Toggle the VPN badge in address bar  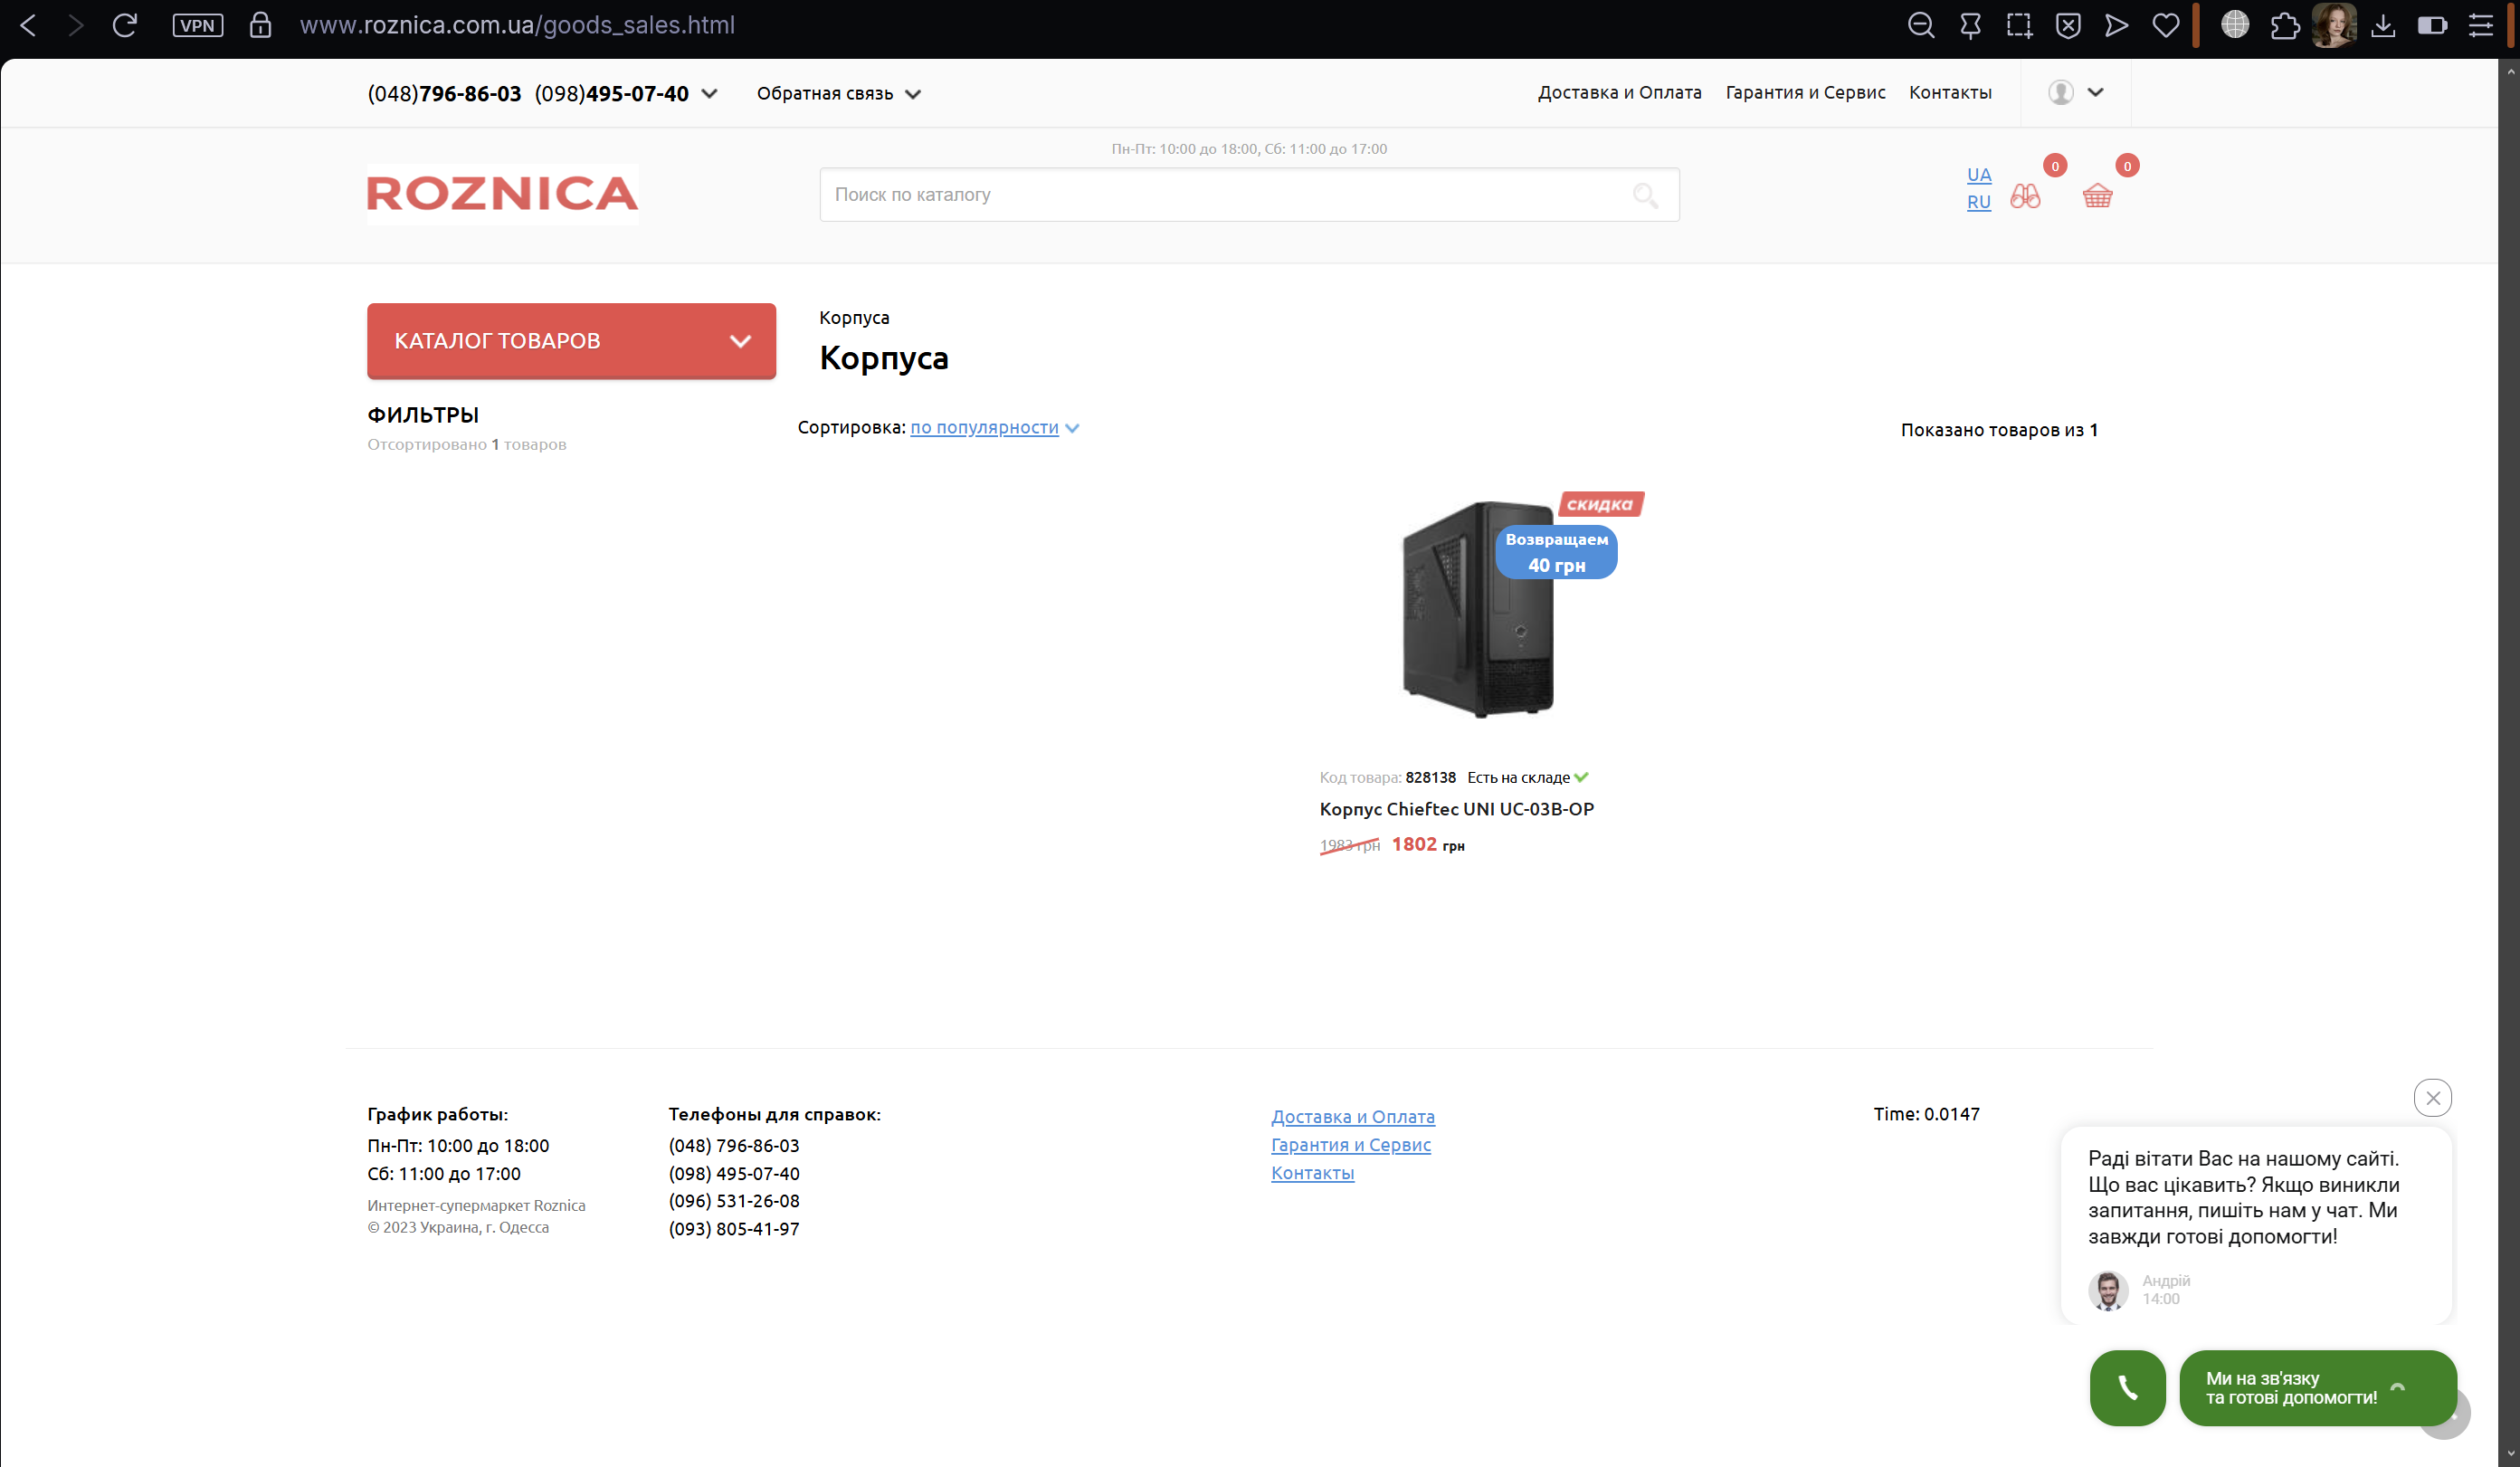pyautogui.click(x=198, y=26)
